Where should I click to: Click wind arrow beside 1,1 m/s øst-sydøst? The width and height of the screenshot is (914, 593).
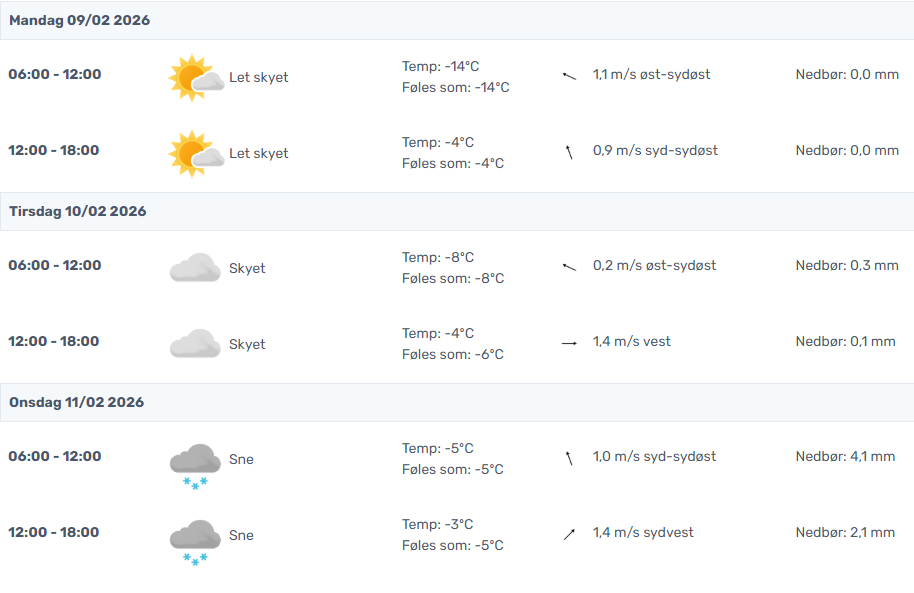[570, 75]
